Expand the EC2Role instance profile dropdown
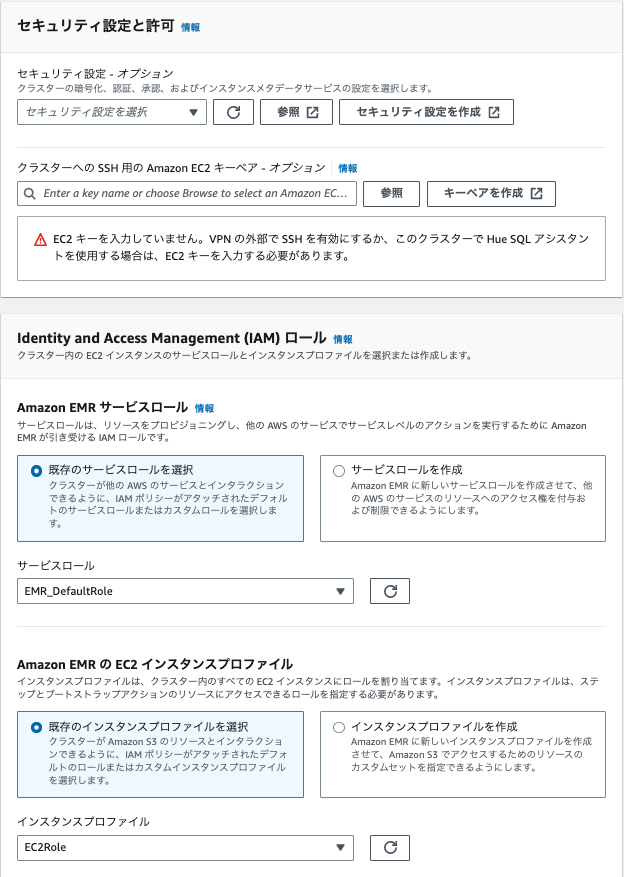 (185, 847)
